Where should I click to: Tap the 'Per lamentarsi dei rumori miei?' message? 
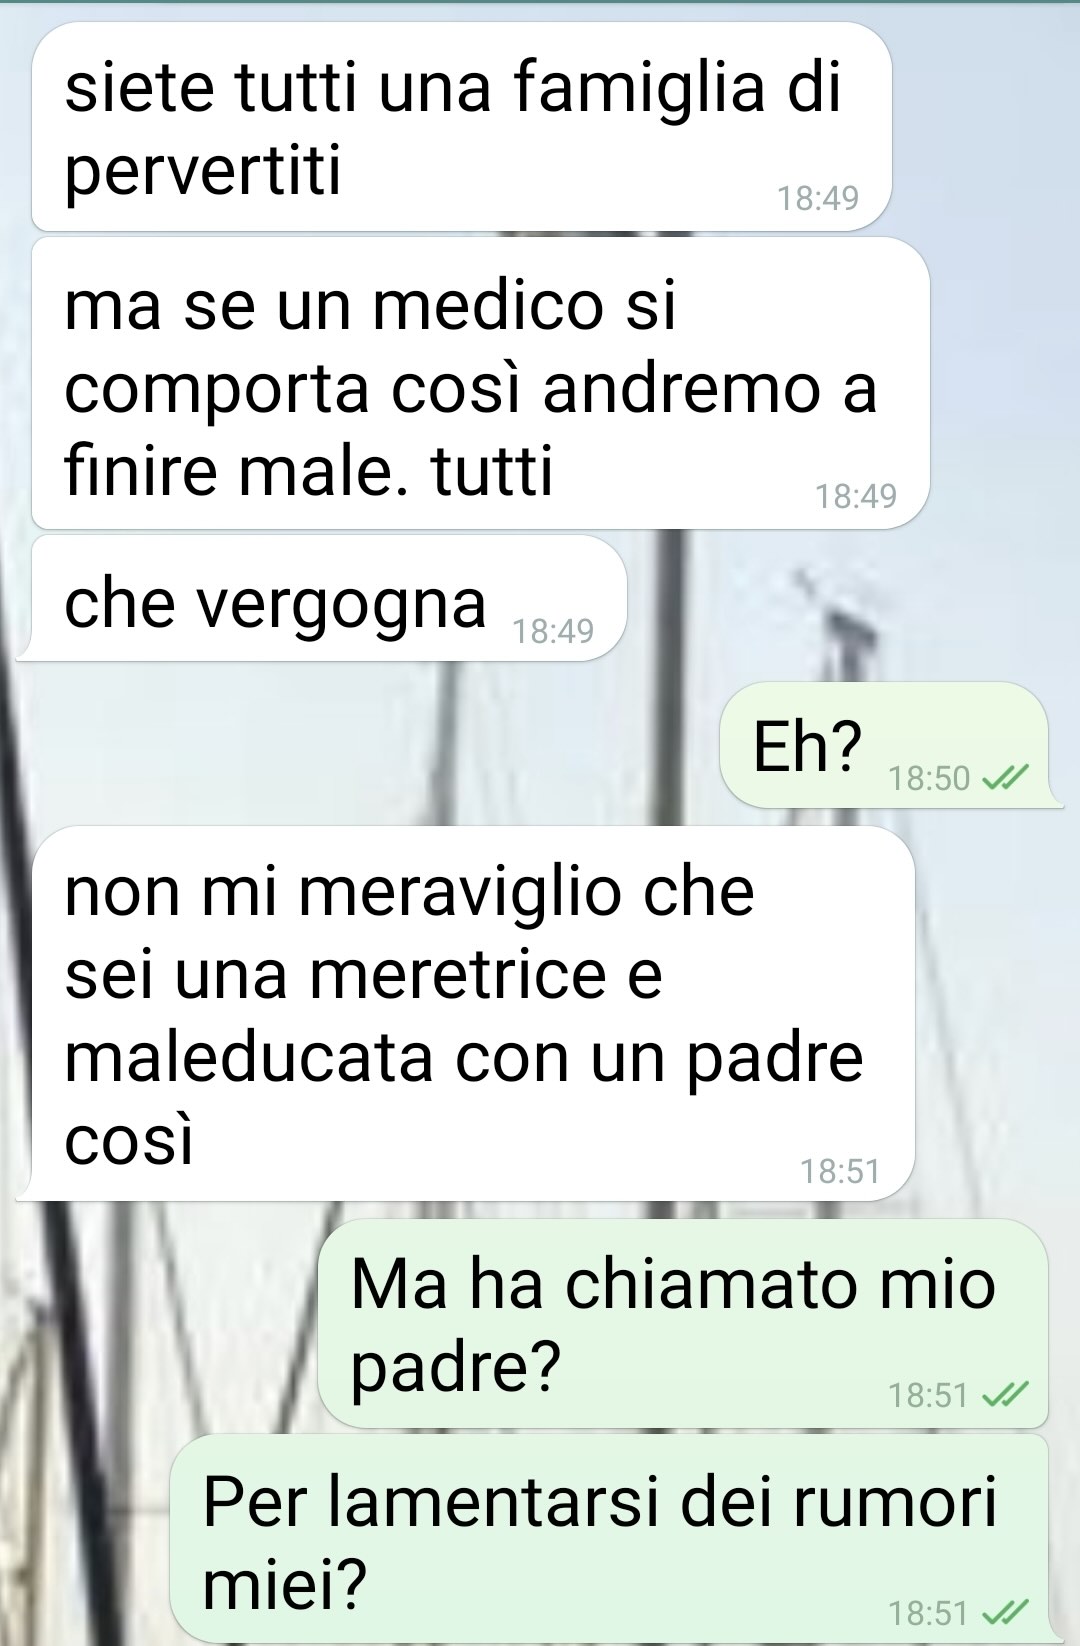[x=609, y=1539]
